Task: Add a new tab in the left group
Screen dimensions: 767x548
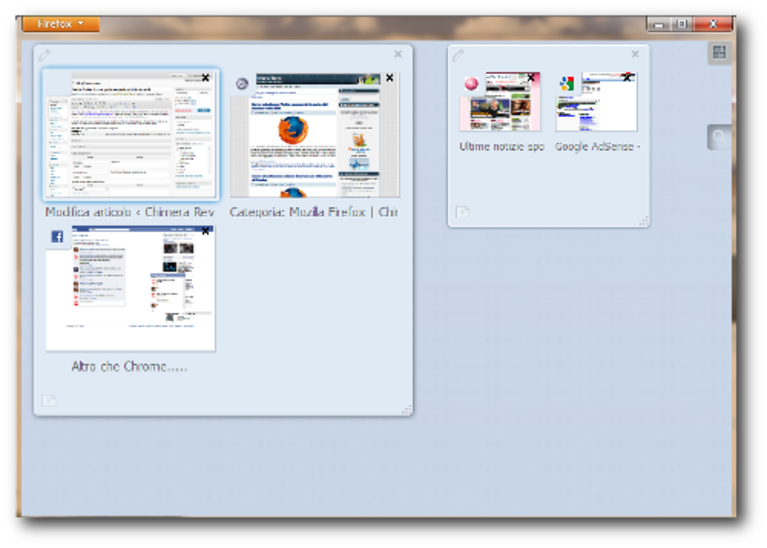Action: point(49,400)
